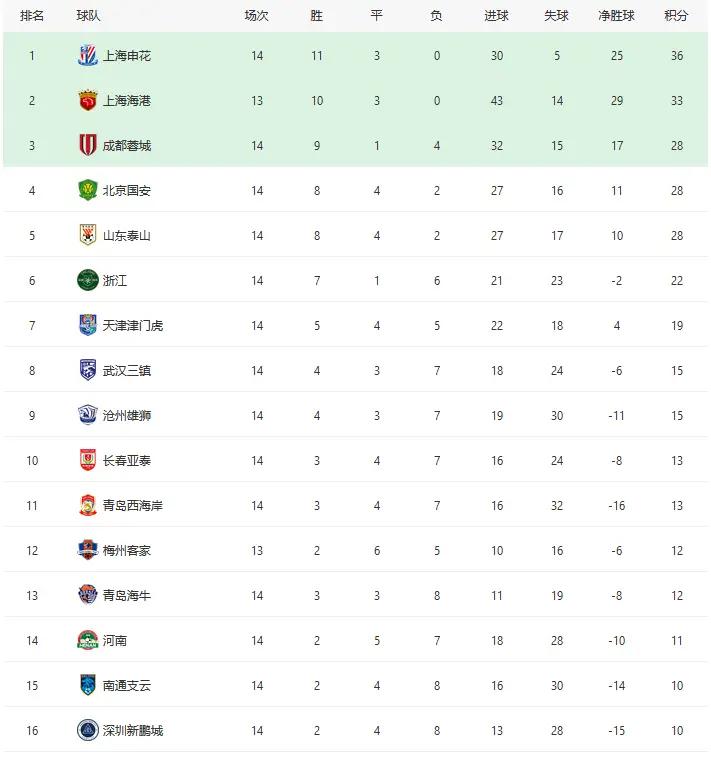
Task: Click the Zhejiang (浙江) round green logo
Action: coord(88,281)
